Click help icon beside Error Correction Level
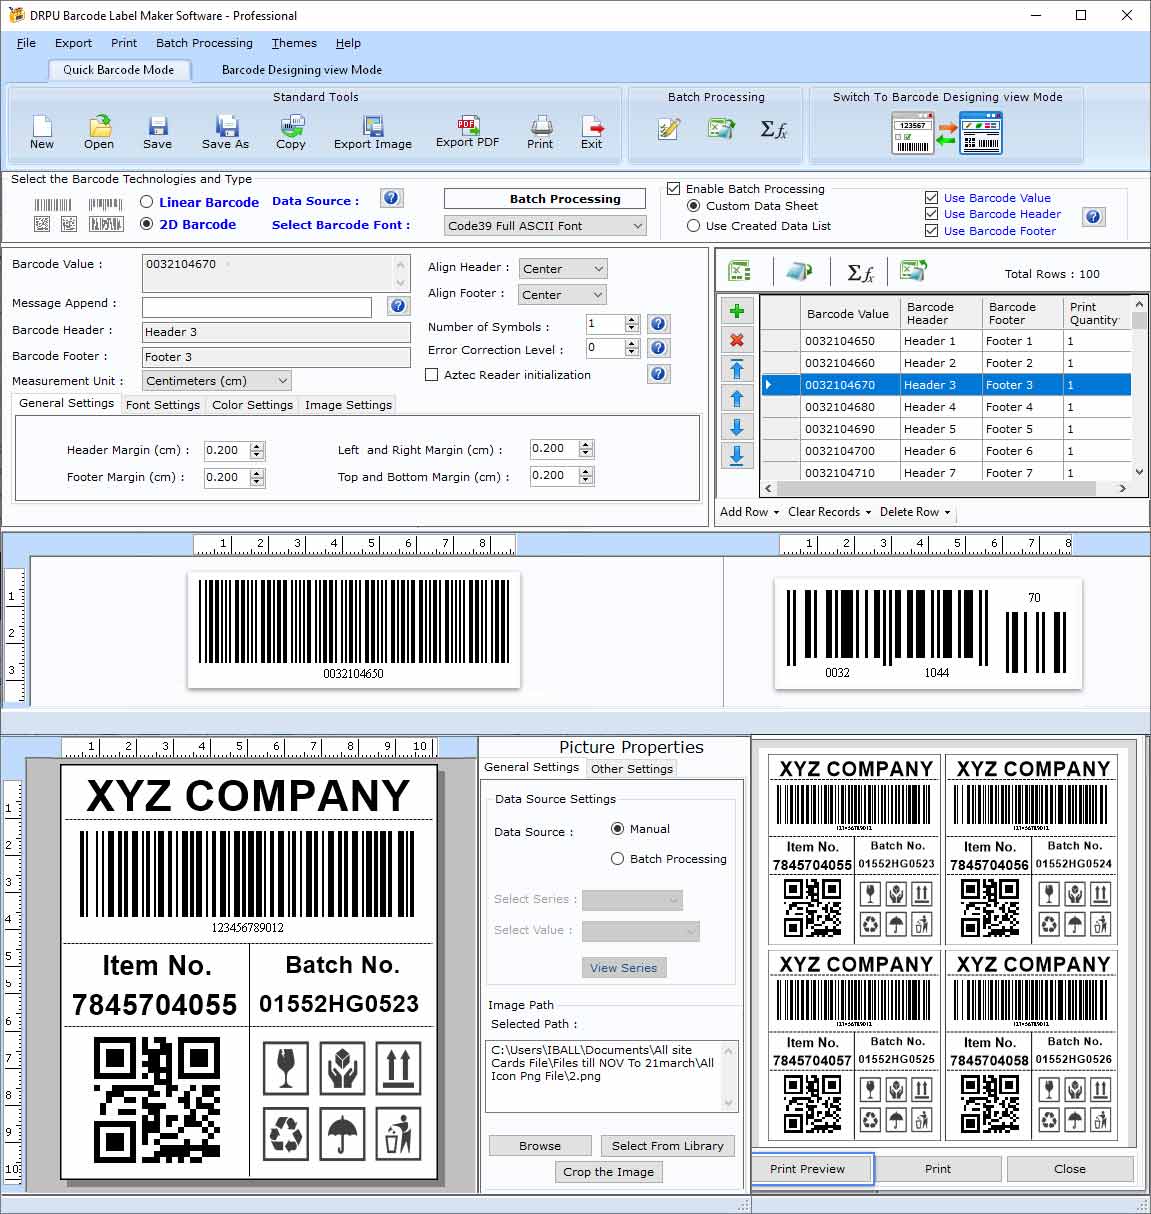The width and height of the screenshot is (1151, 1214). click(x=658, y=348)
